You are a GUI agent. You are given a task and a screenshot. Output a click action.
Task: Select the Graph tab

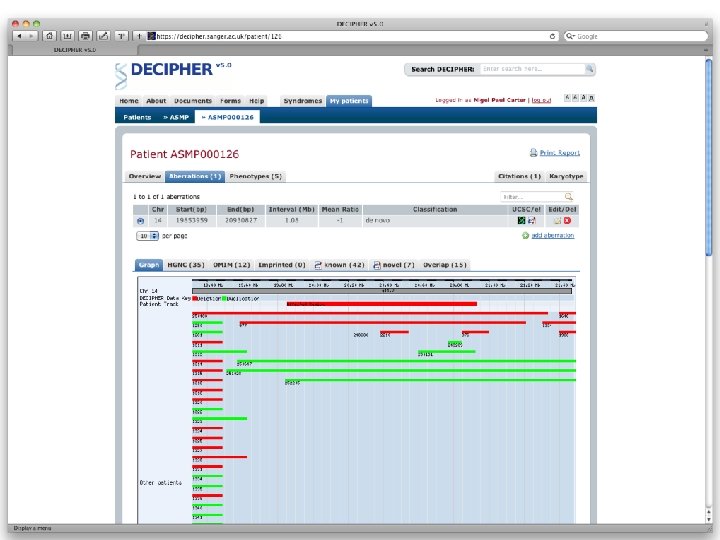pos(149,265)
